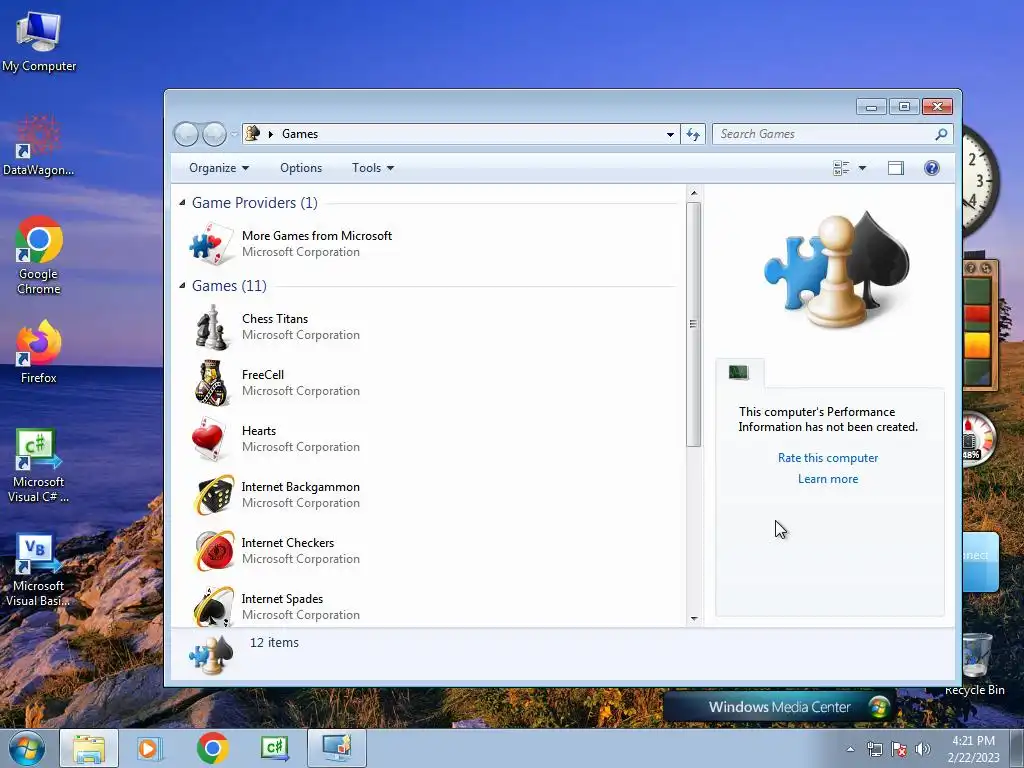1024x768 pixels.
Task: Open the Tools dropdown menu
Action: (373, 168)
